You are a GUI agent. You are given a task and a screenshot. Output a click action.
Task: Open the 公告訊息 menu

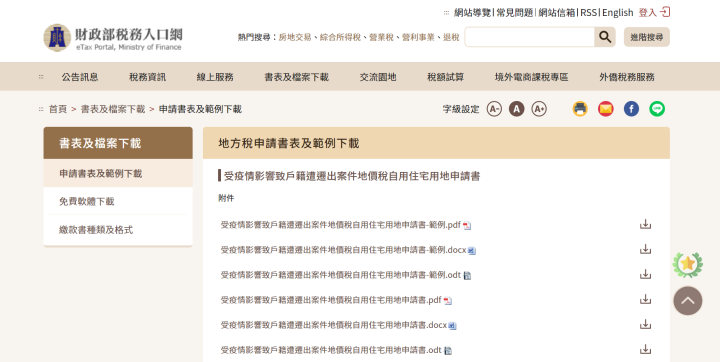pos(80,77)
